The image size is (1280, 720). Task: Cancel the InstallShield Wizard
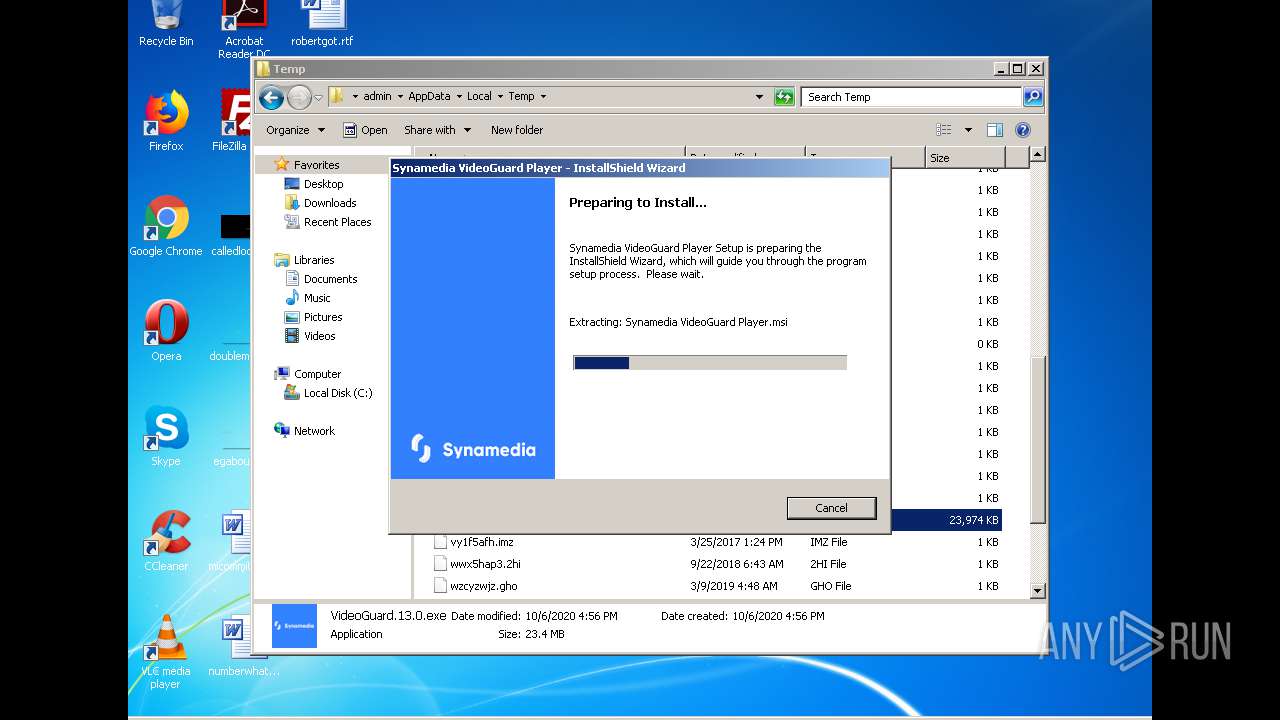(x=831, y=508)
